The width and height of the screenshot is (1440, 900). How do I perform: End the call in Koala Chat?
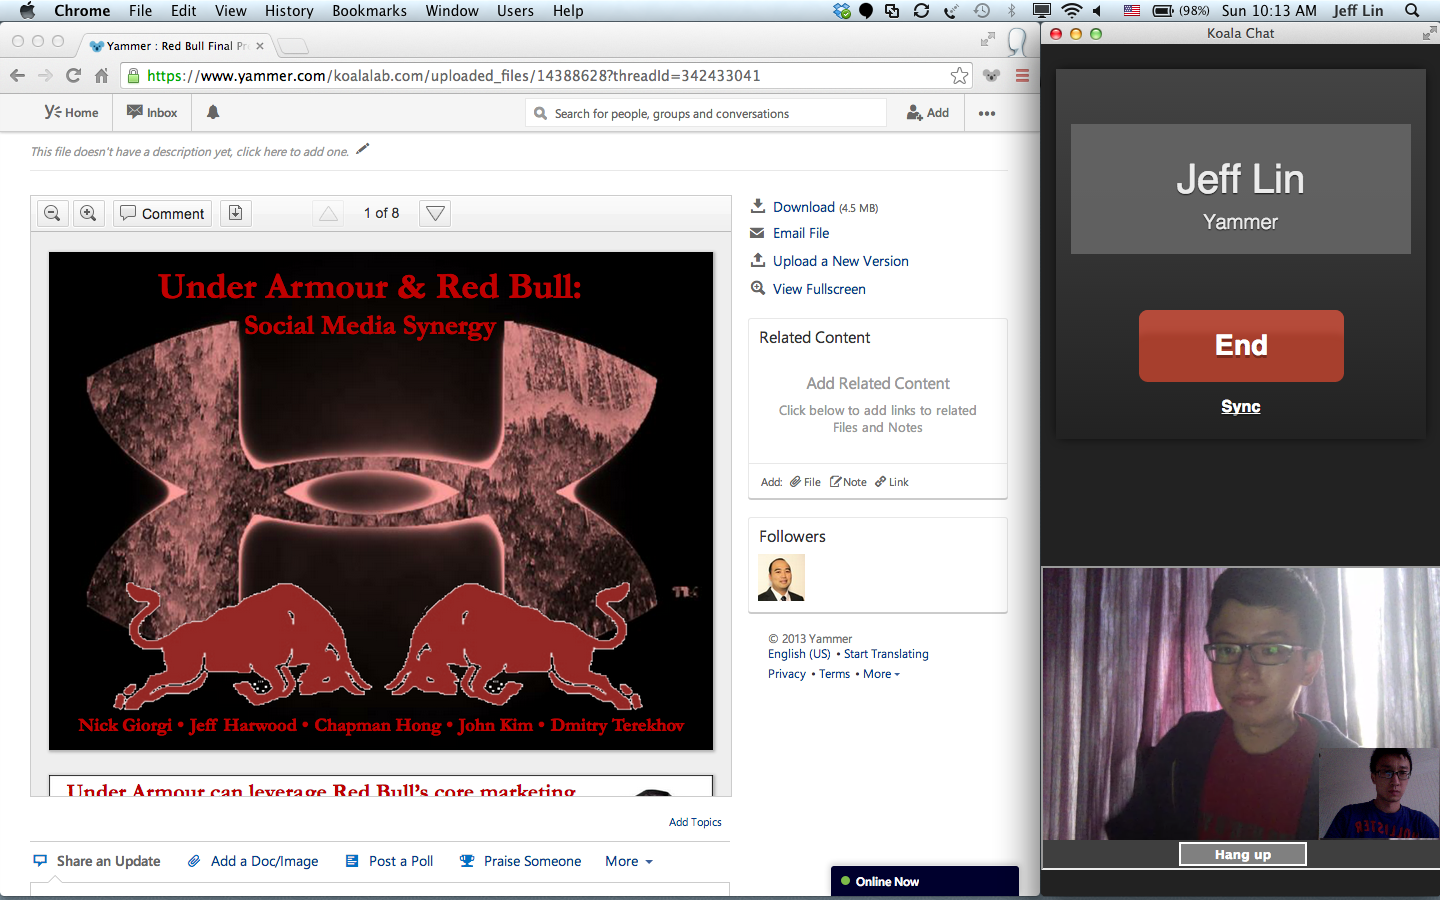pos(1241,346)
